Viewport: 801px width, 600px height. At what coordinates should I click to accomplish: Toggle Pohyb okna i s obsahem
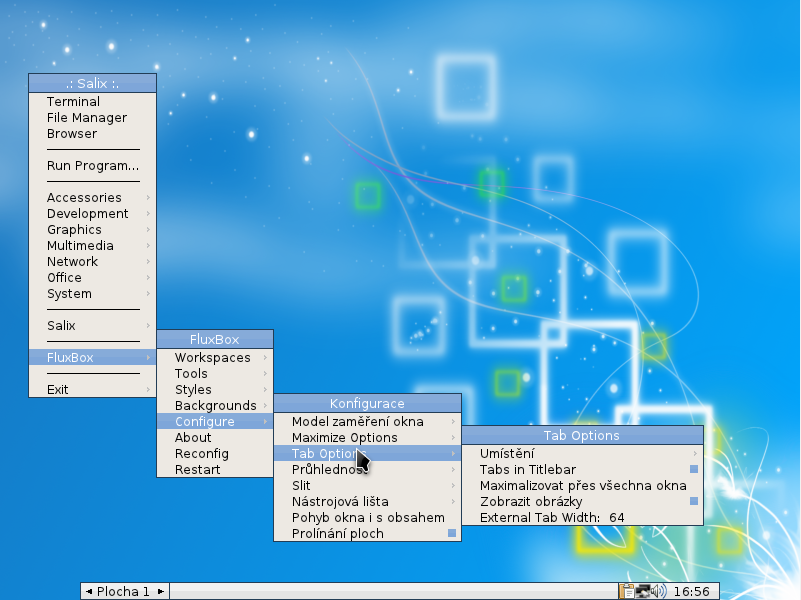pyautogui.click(x=367, y=517)
